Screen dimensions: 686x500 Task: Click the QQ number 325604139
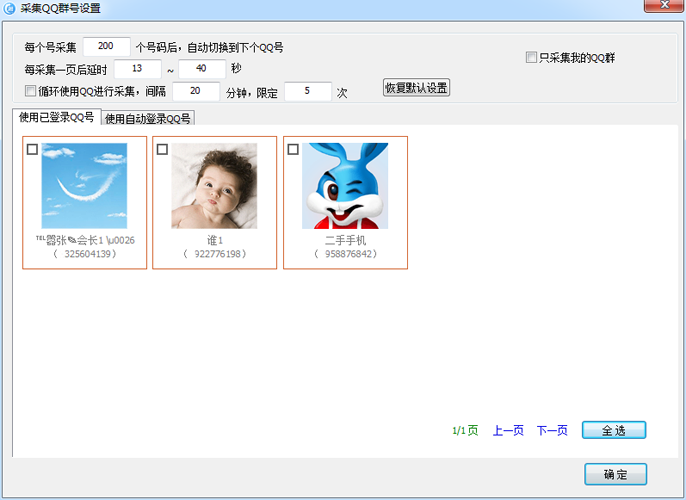[x=88, y=254]
